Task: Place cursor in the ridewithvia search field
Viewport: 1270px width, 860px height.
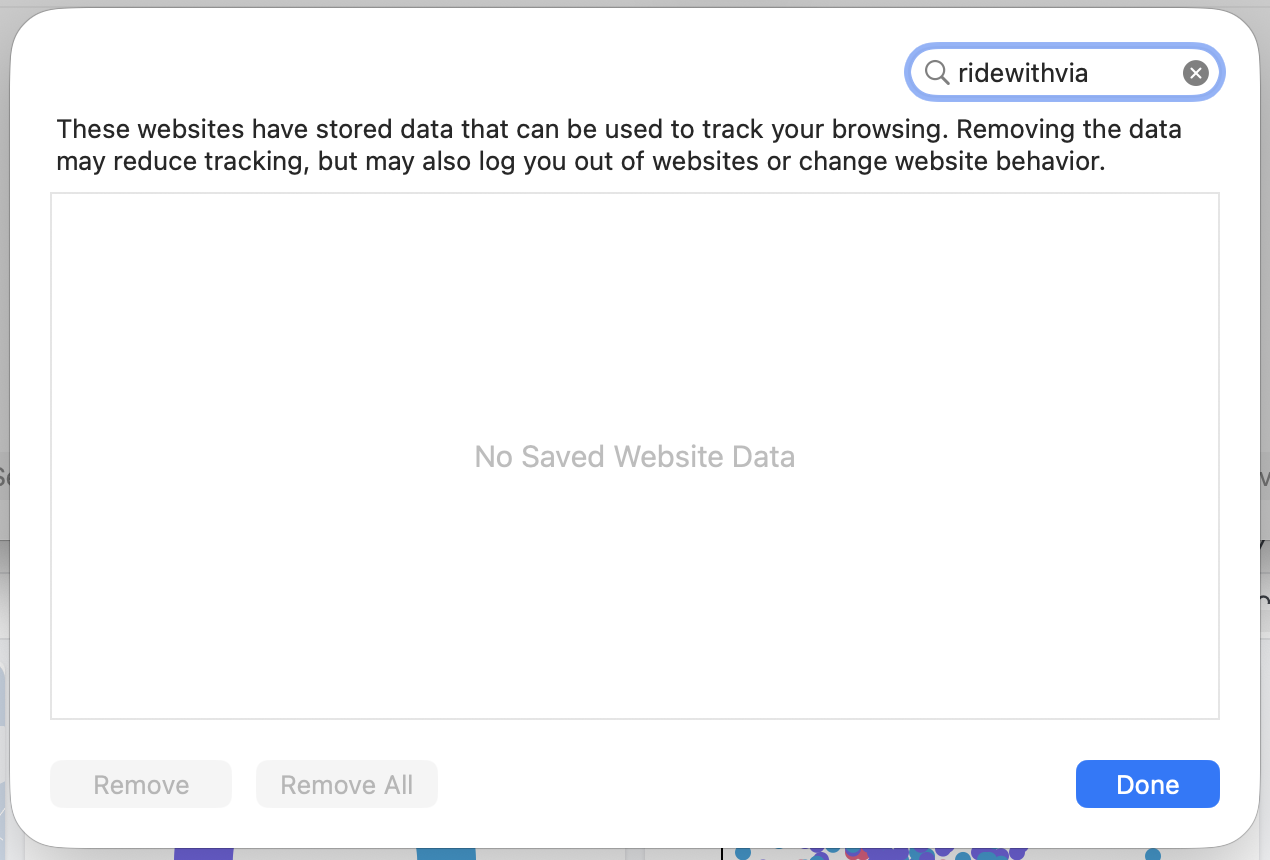Action: coord(1064,73)
